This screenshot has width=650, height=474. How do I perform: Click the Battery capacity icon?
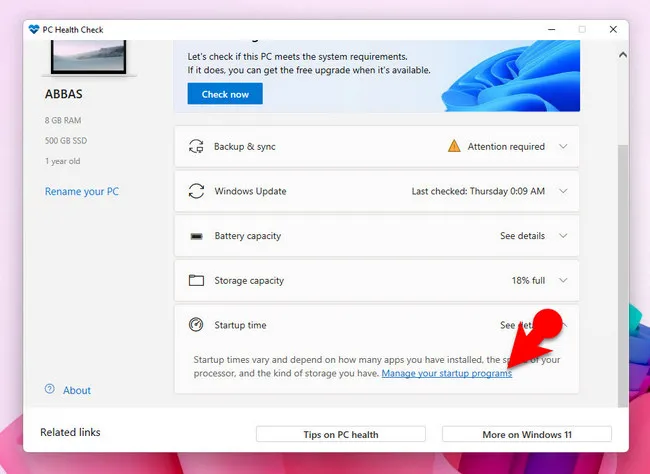196,236
